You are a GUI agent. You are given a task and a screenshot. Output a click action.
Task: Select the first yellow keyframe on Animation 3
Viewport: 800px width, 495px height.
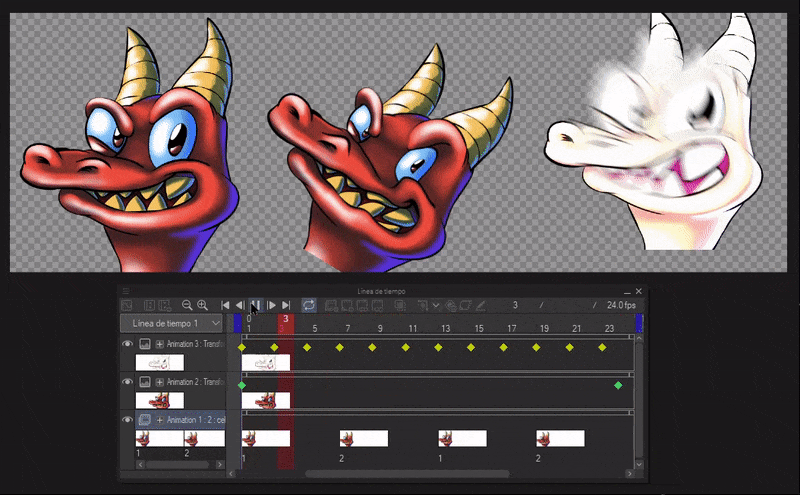tap(242, 348)
